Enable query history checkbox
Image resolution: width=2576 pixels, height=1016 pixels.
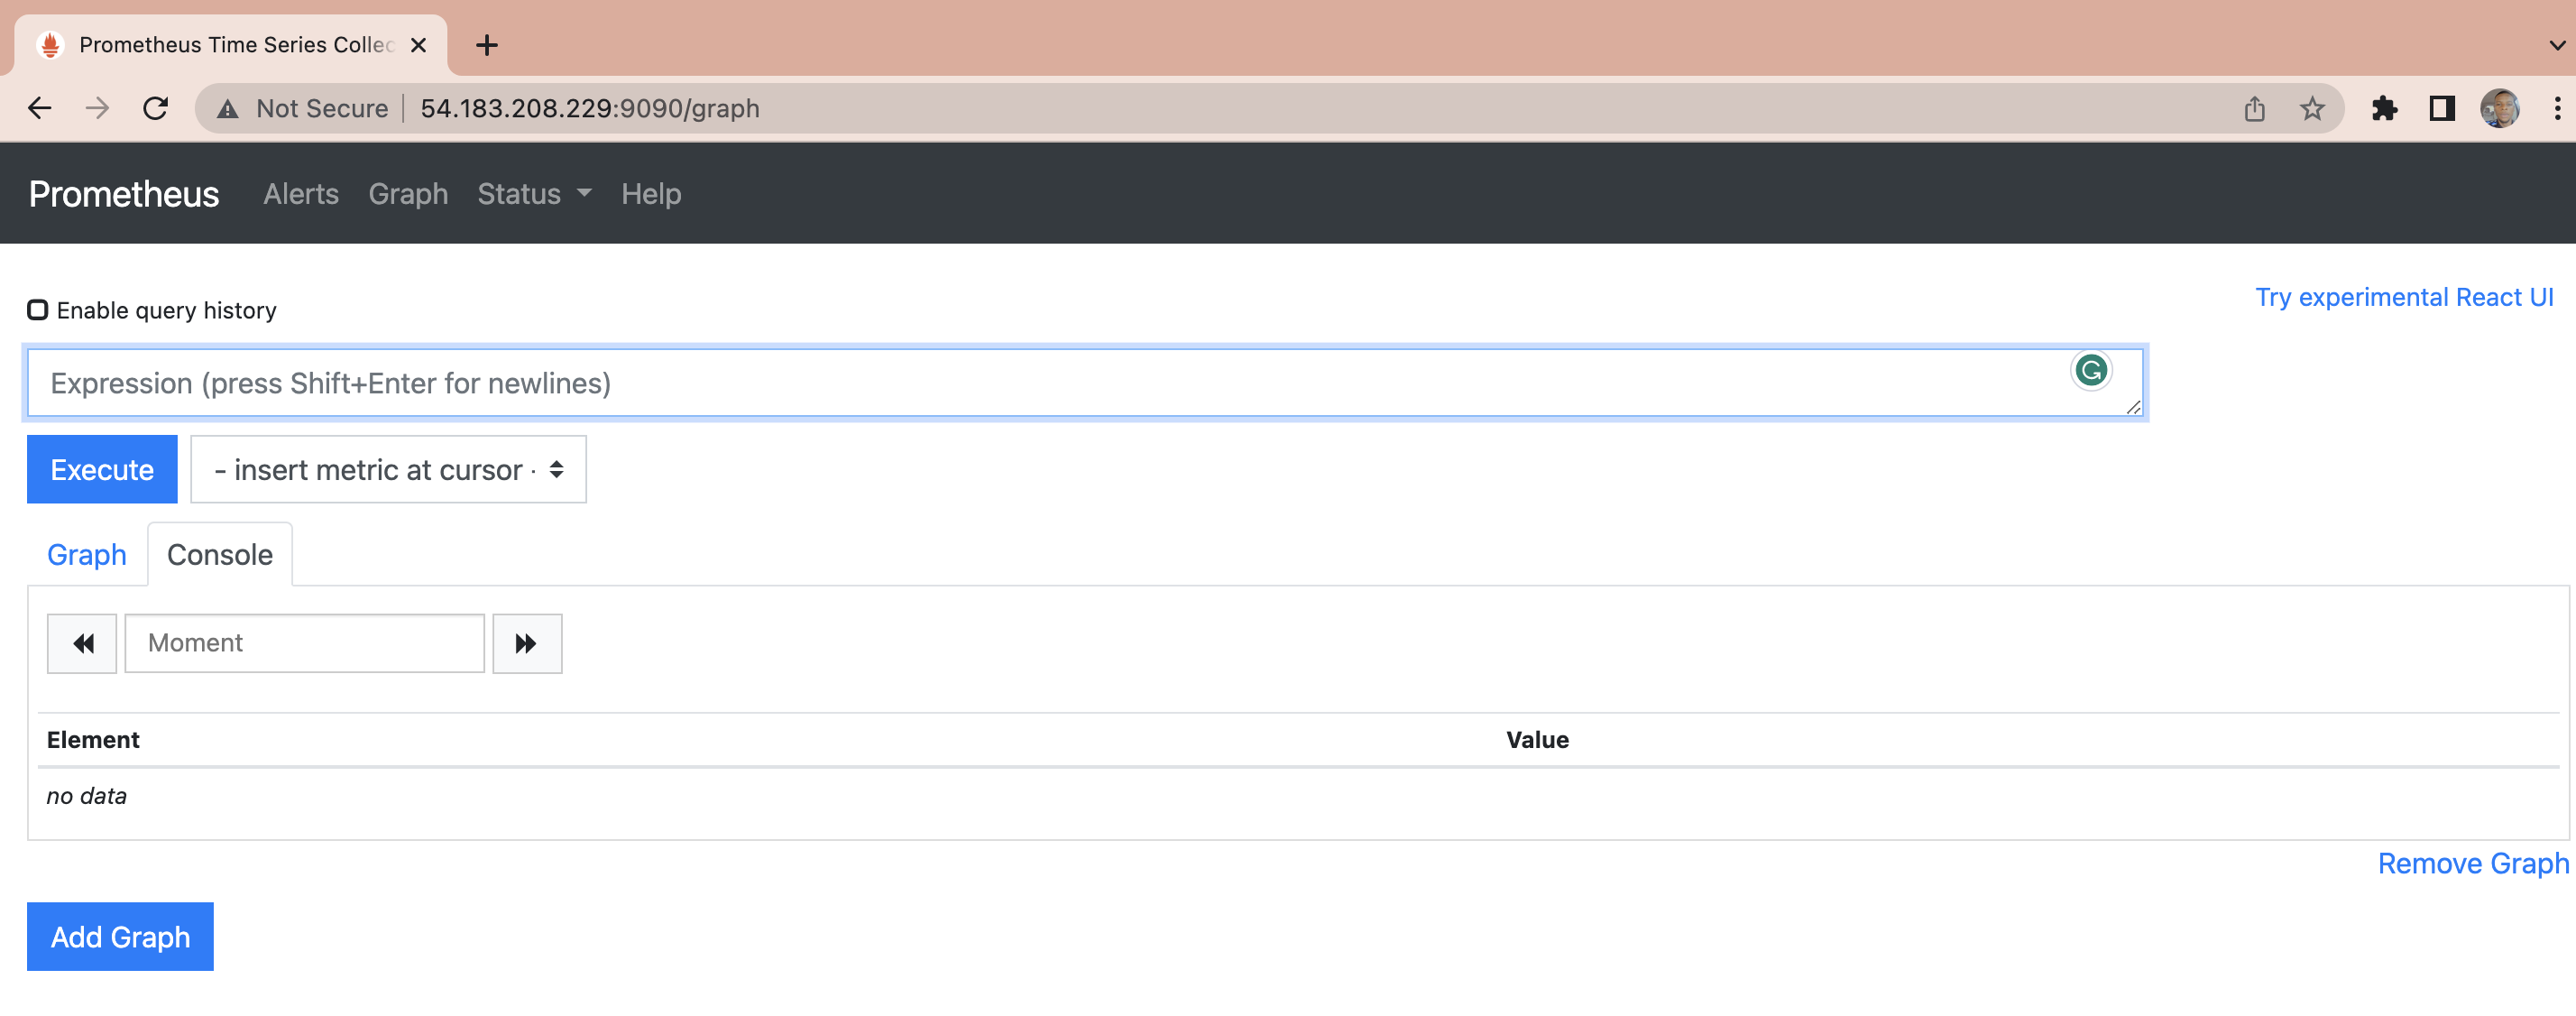38,310
